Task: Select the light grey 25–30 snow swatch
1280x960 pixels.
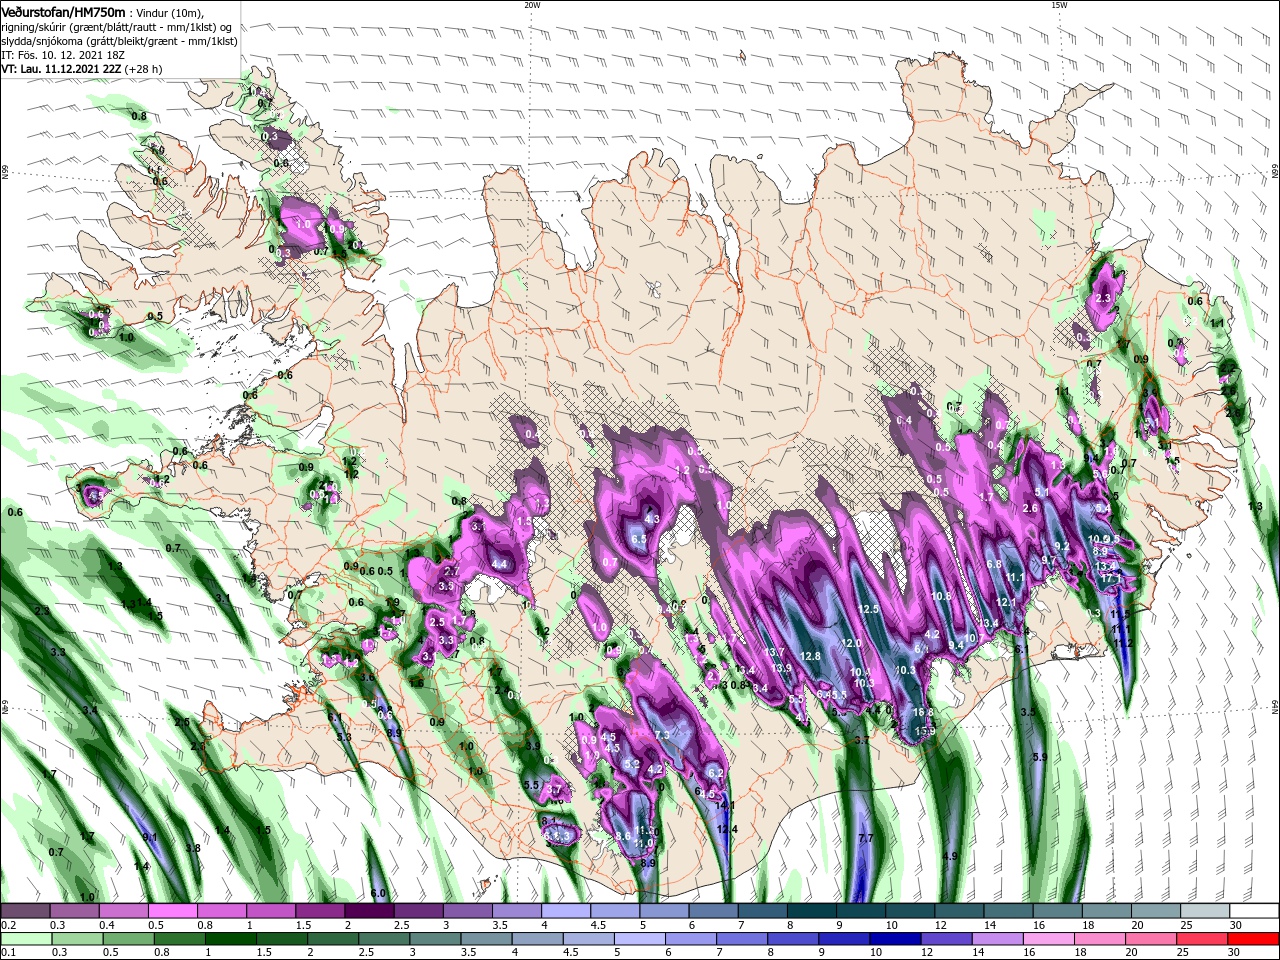Action: [x=1206, y=911]
